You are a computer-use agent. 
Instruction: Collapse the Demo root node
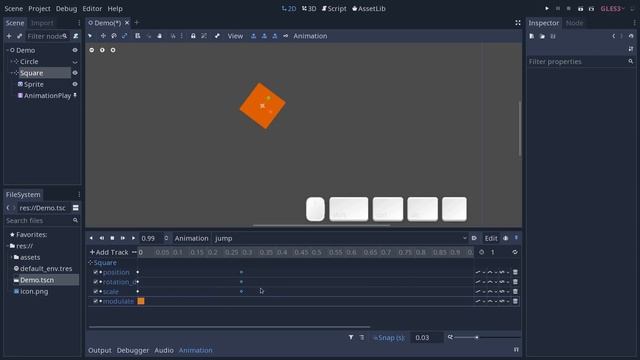[x=7, y=50]
